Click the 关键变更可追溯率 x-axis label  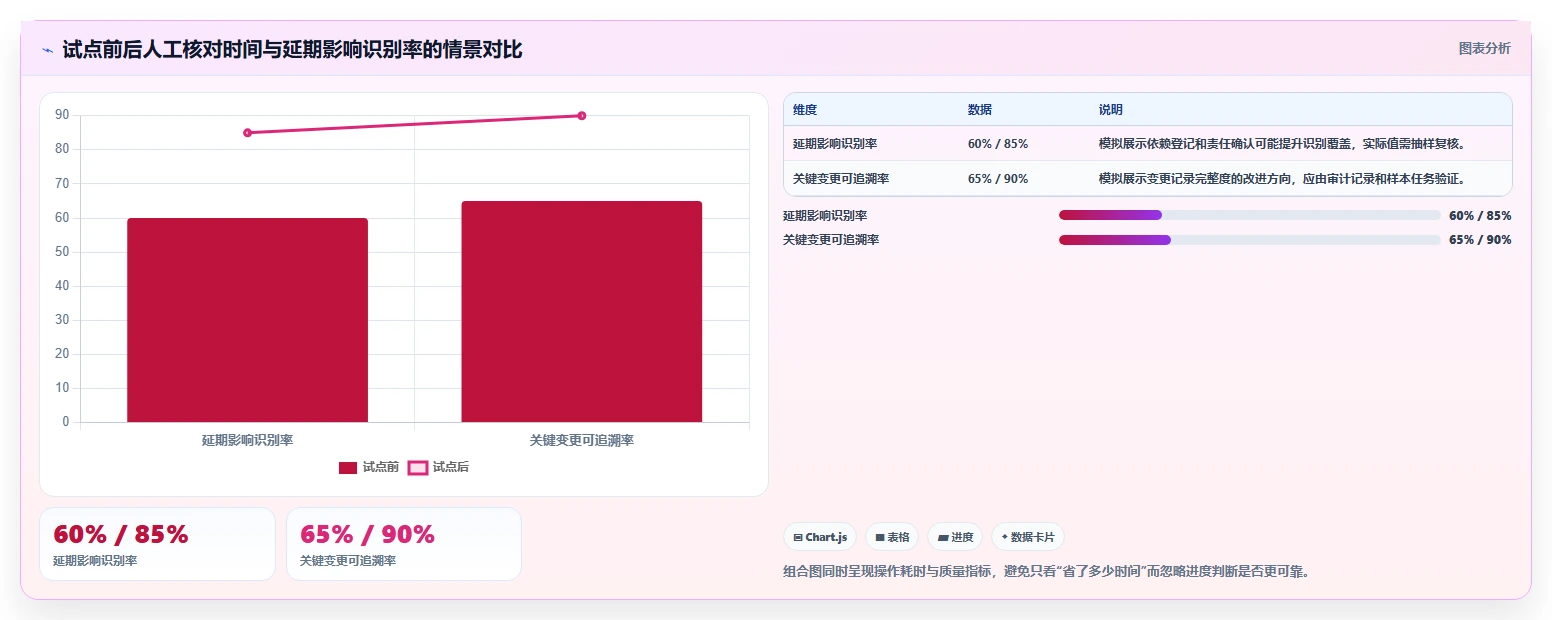[582, 440]
